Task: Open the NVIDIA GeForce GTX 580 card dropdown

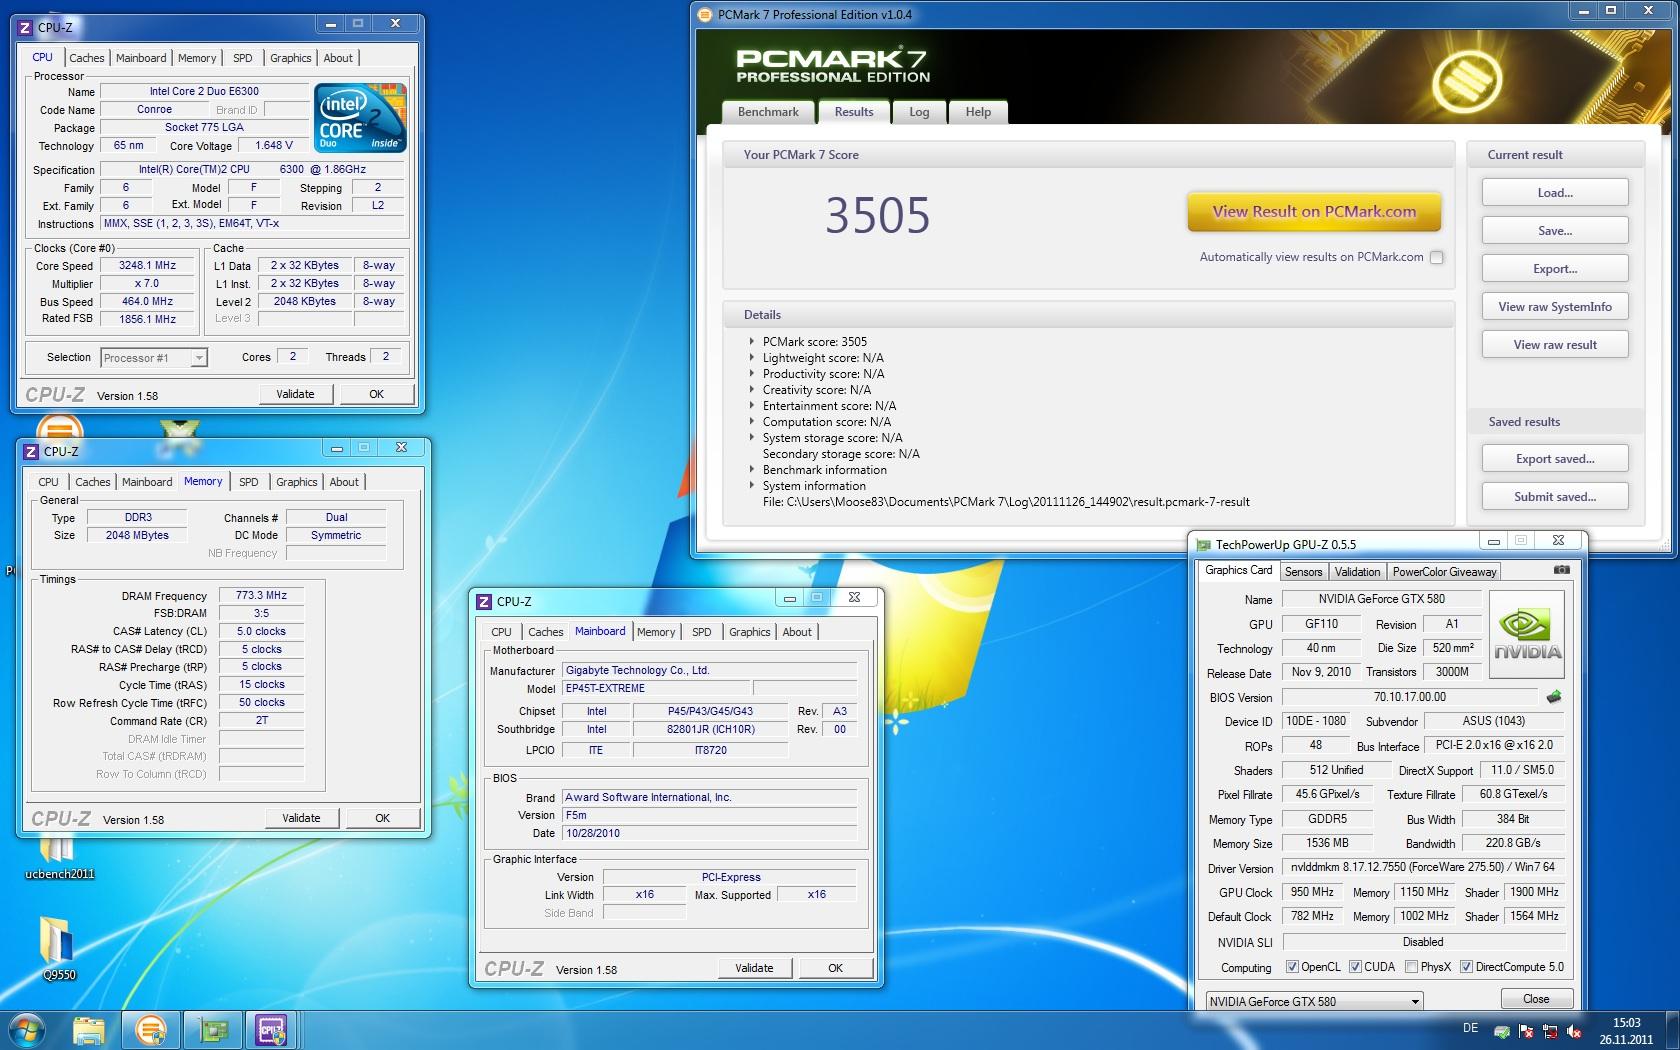Action: click(x=1313, y=1001)
